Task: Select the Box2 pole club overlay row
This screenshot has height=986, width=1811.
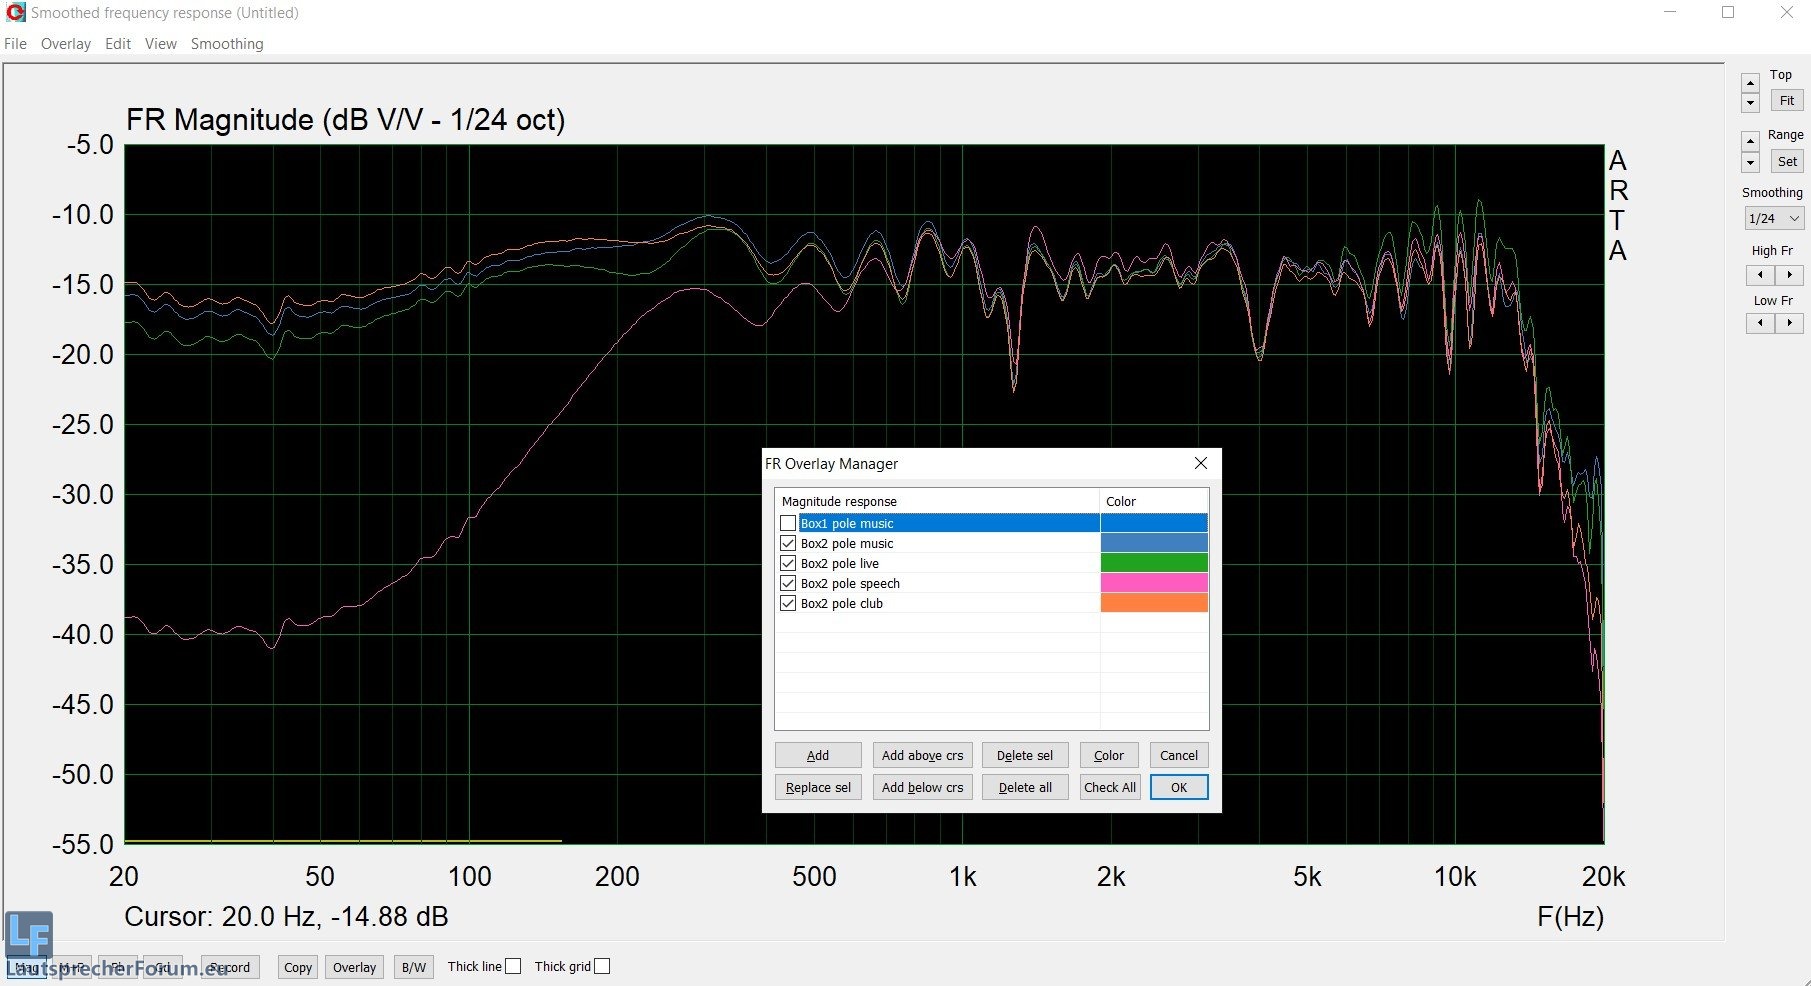Action: (x=842, y=603)
